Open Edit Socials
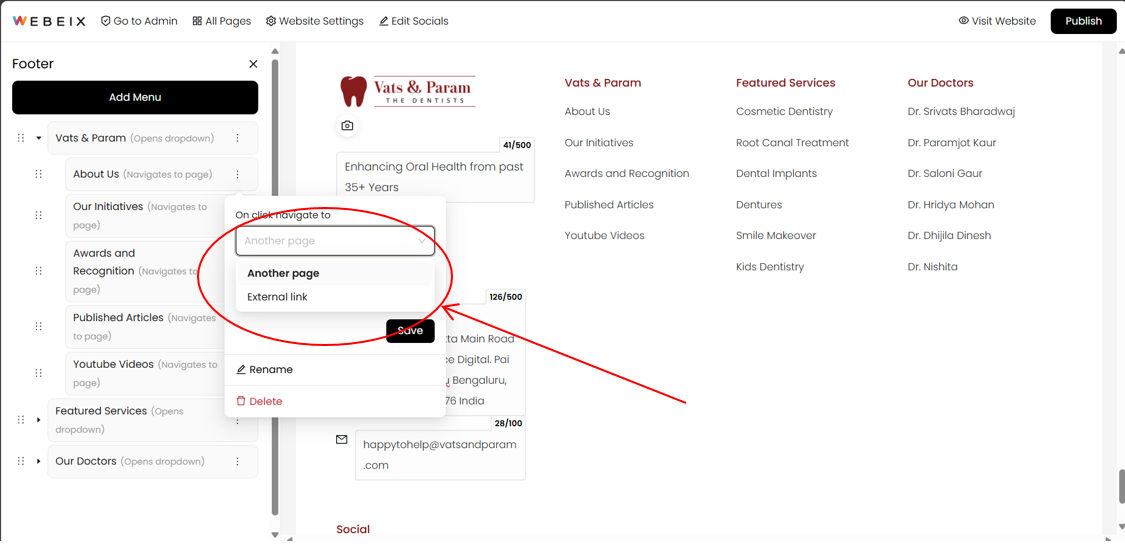1125x544 pixels. [x=413, y=21]
